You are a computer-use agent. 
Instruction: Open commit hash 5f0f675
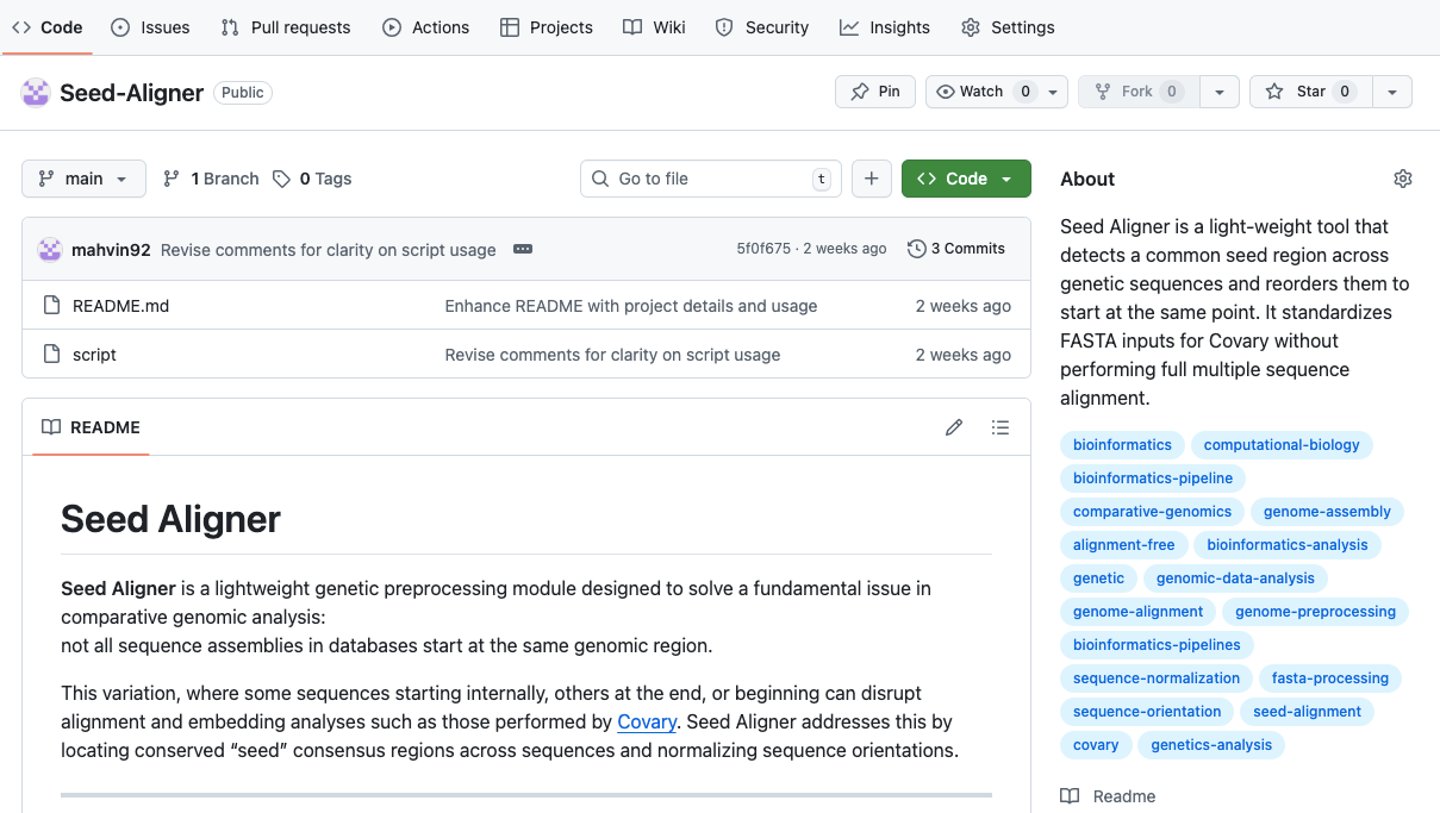point(763,249)
